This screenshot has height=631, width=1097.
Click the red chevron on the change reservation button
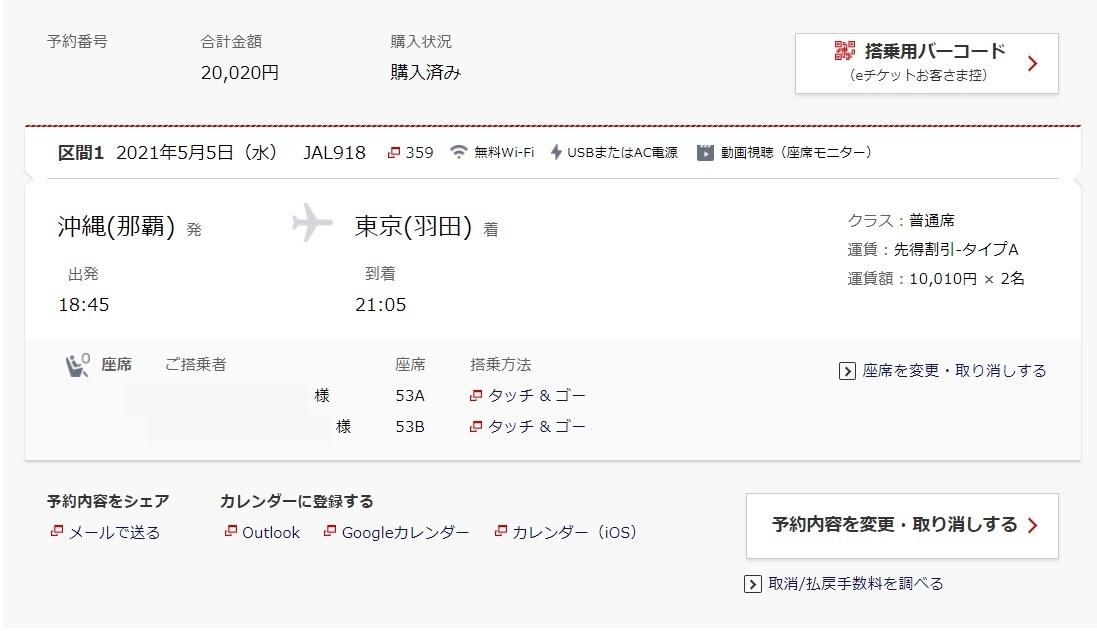pyautogui.click(x=1033, y=525)
